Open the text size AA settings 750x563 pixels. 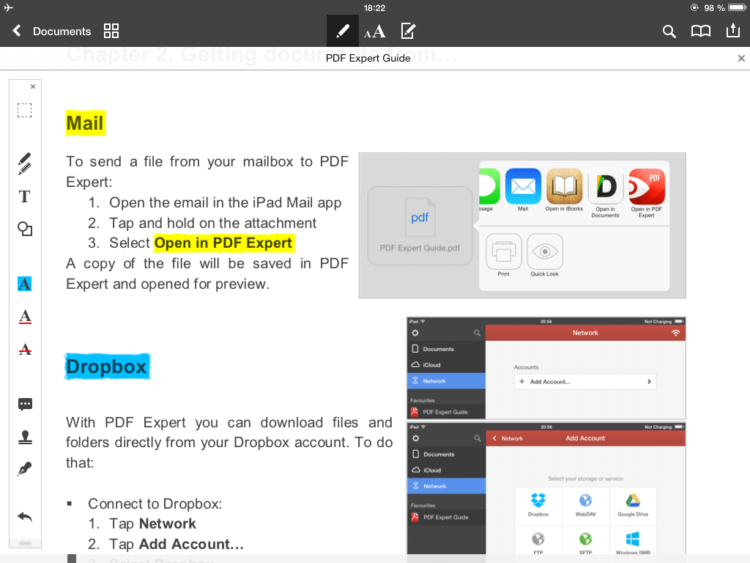point(375,32)
